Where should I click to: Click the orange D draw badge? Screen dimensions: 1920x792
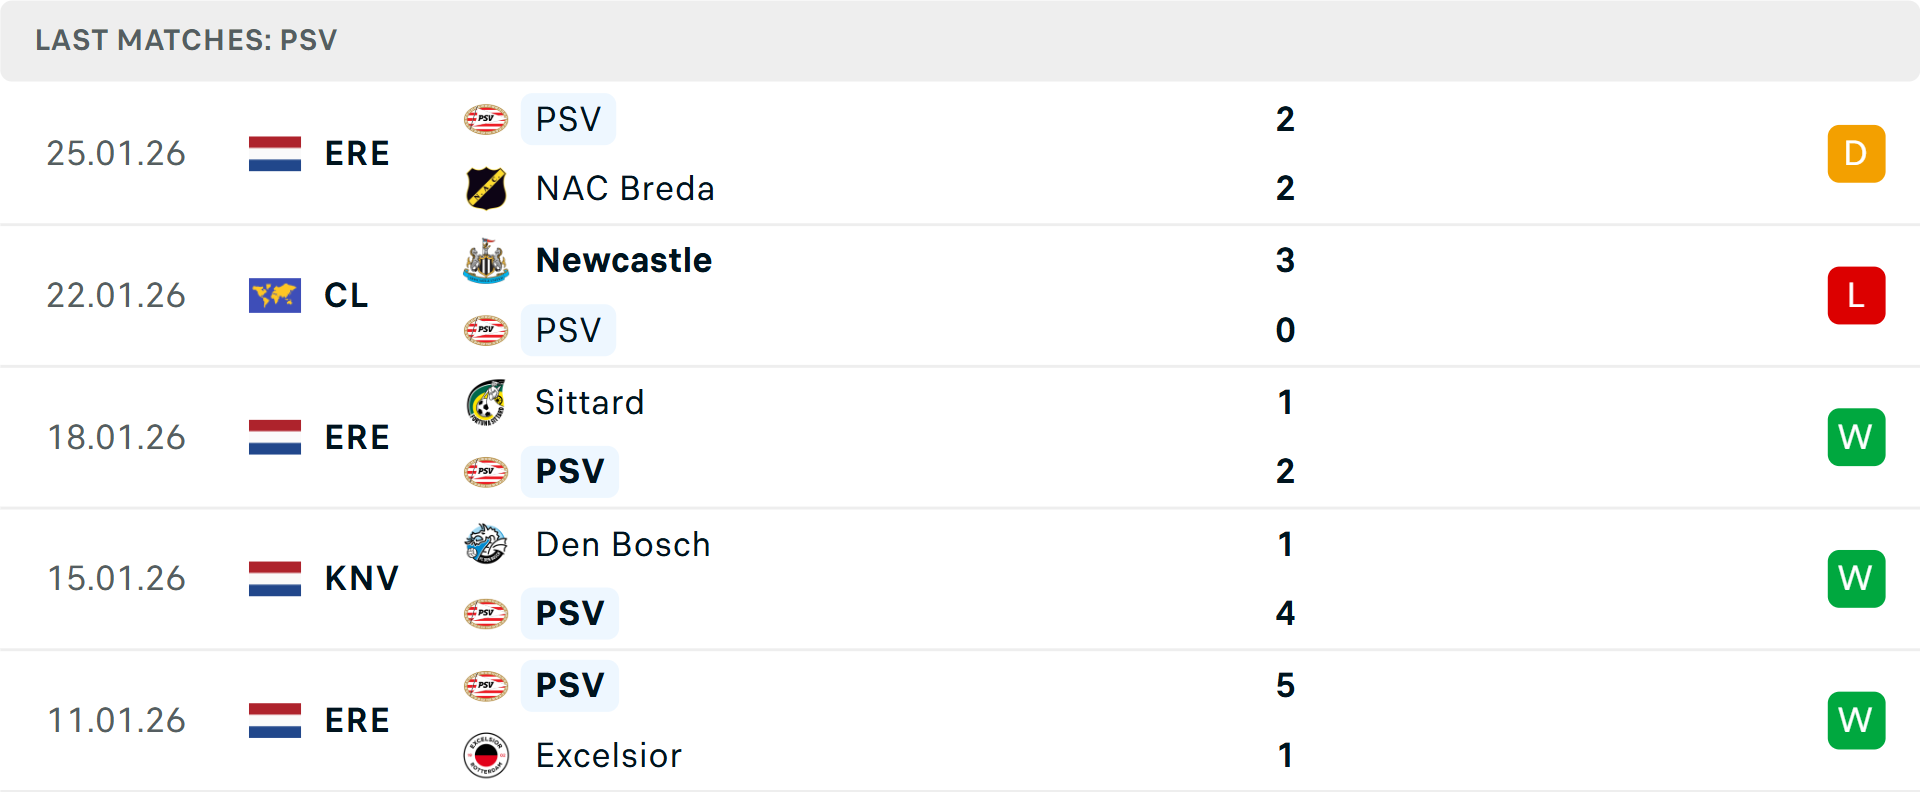1855,154
